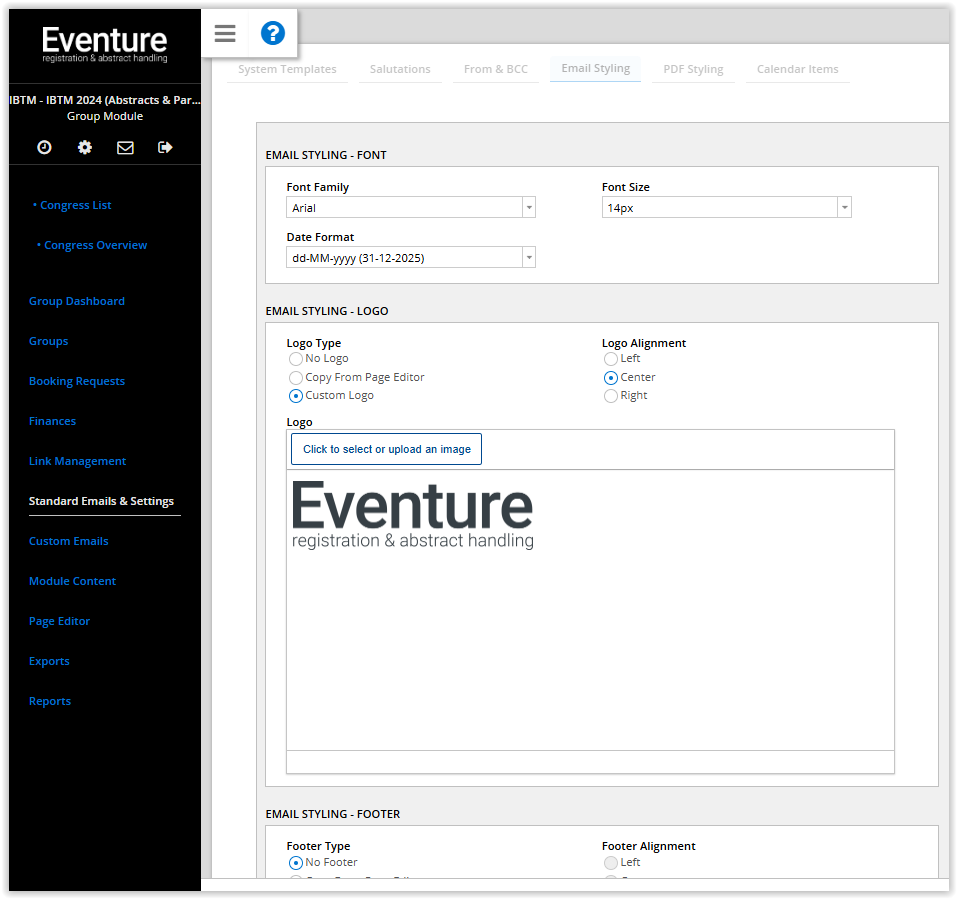Set Logo Alignment to Right
This screenshot has height=899, width=957.
pos(610,396)
